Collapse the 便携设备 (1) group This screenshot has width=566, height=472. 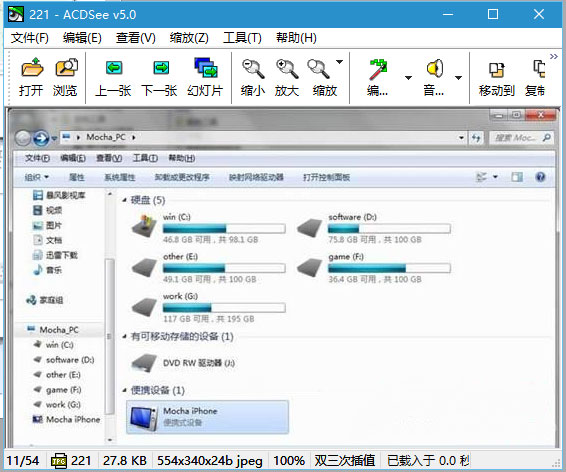click(124, 390)
